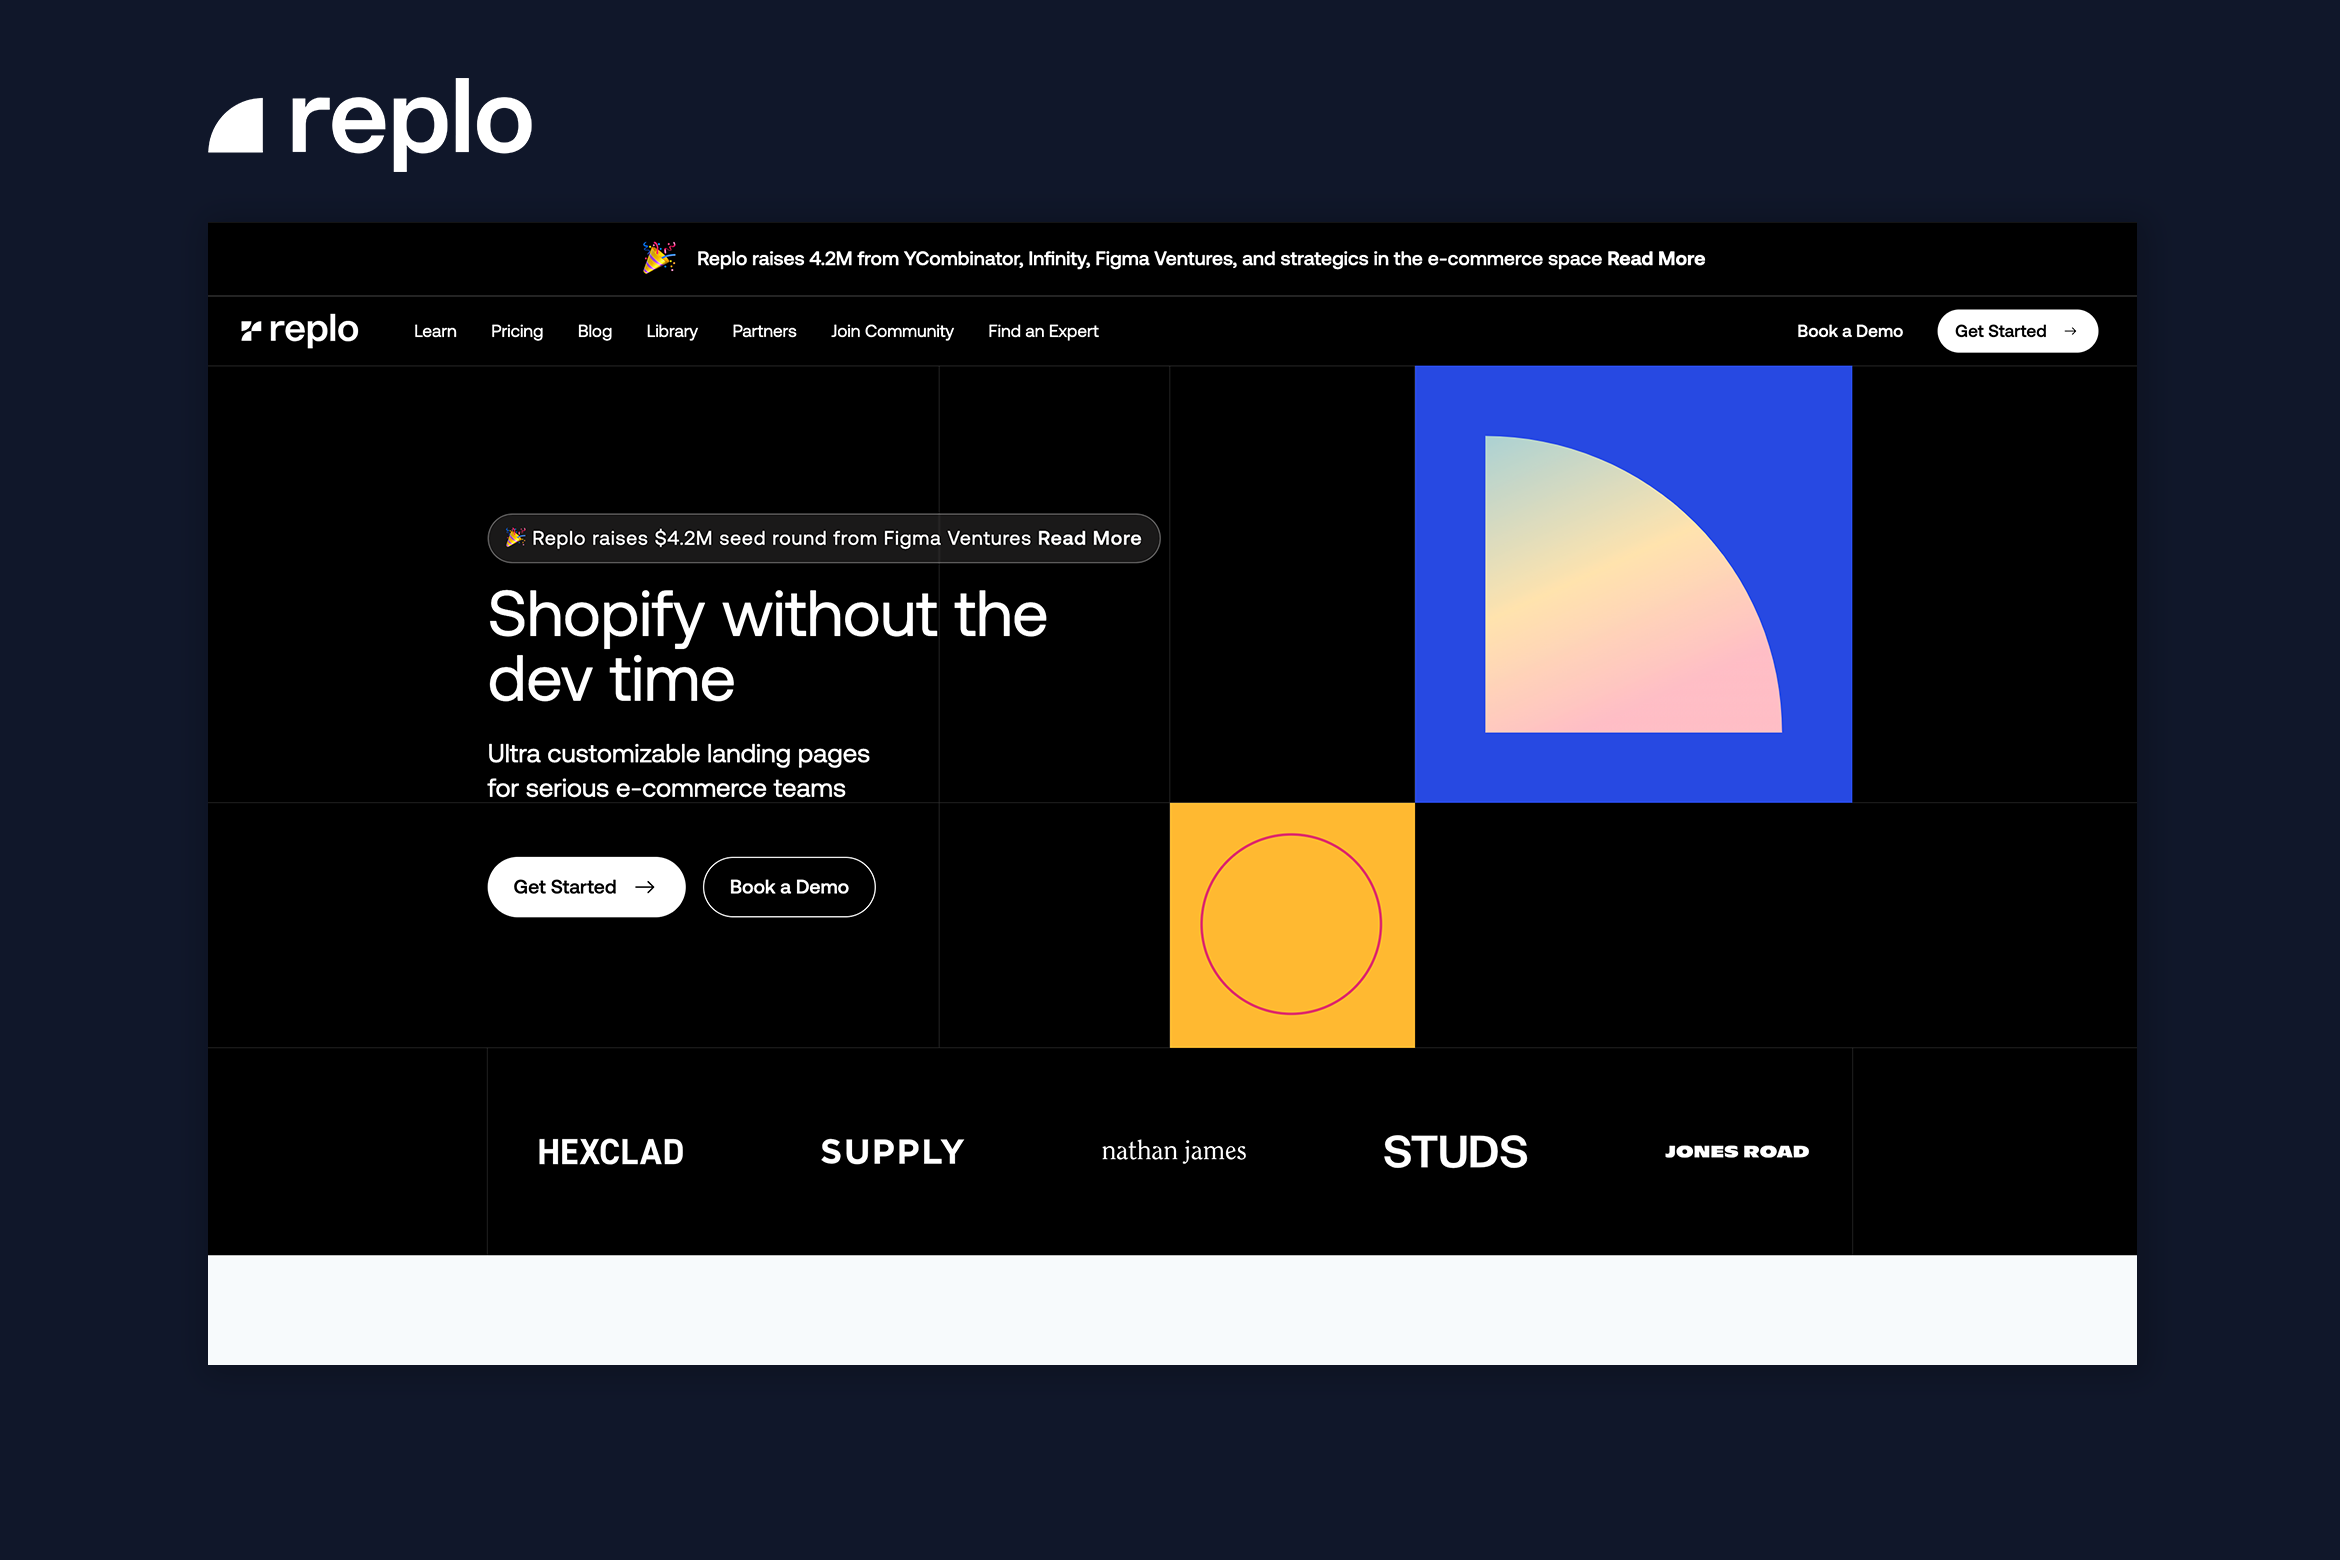Select the Library navigation tab
This screenshot has width=2340, height=1560.
coord(670,331)
